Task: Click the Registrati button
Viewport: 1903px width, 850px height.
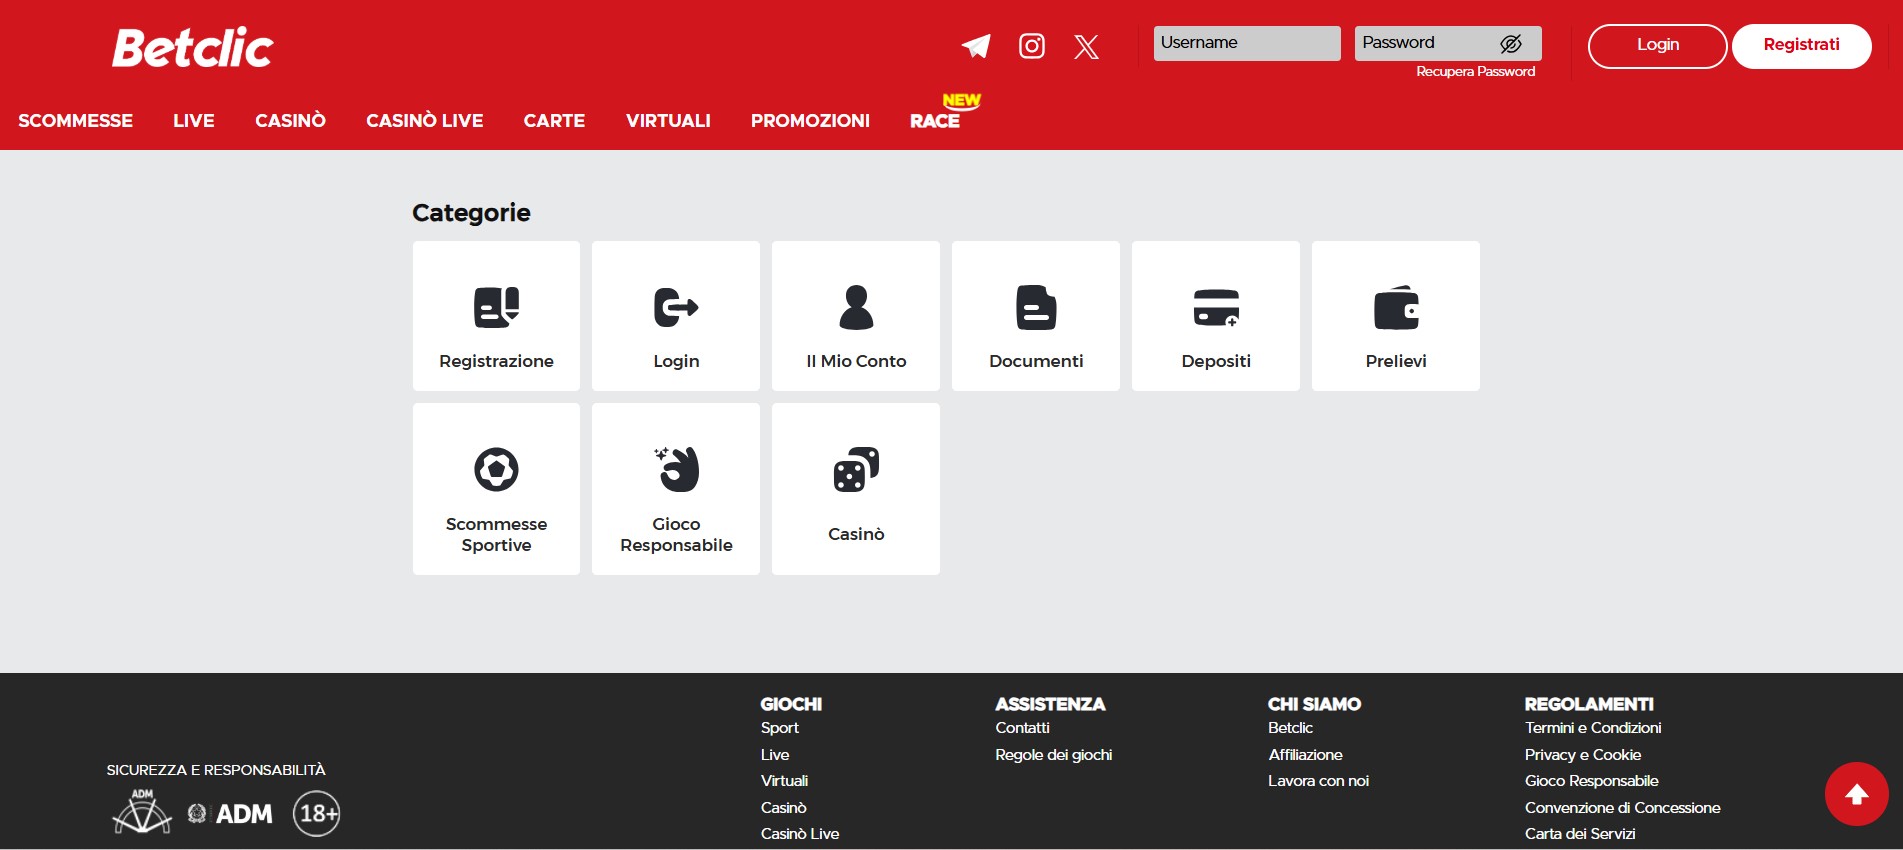Action: coord(1801,46)
